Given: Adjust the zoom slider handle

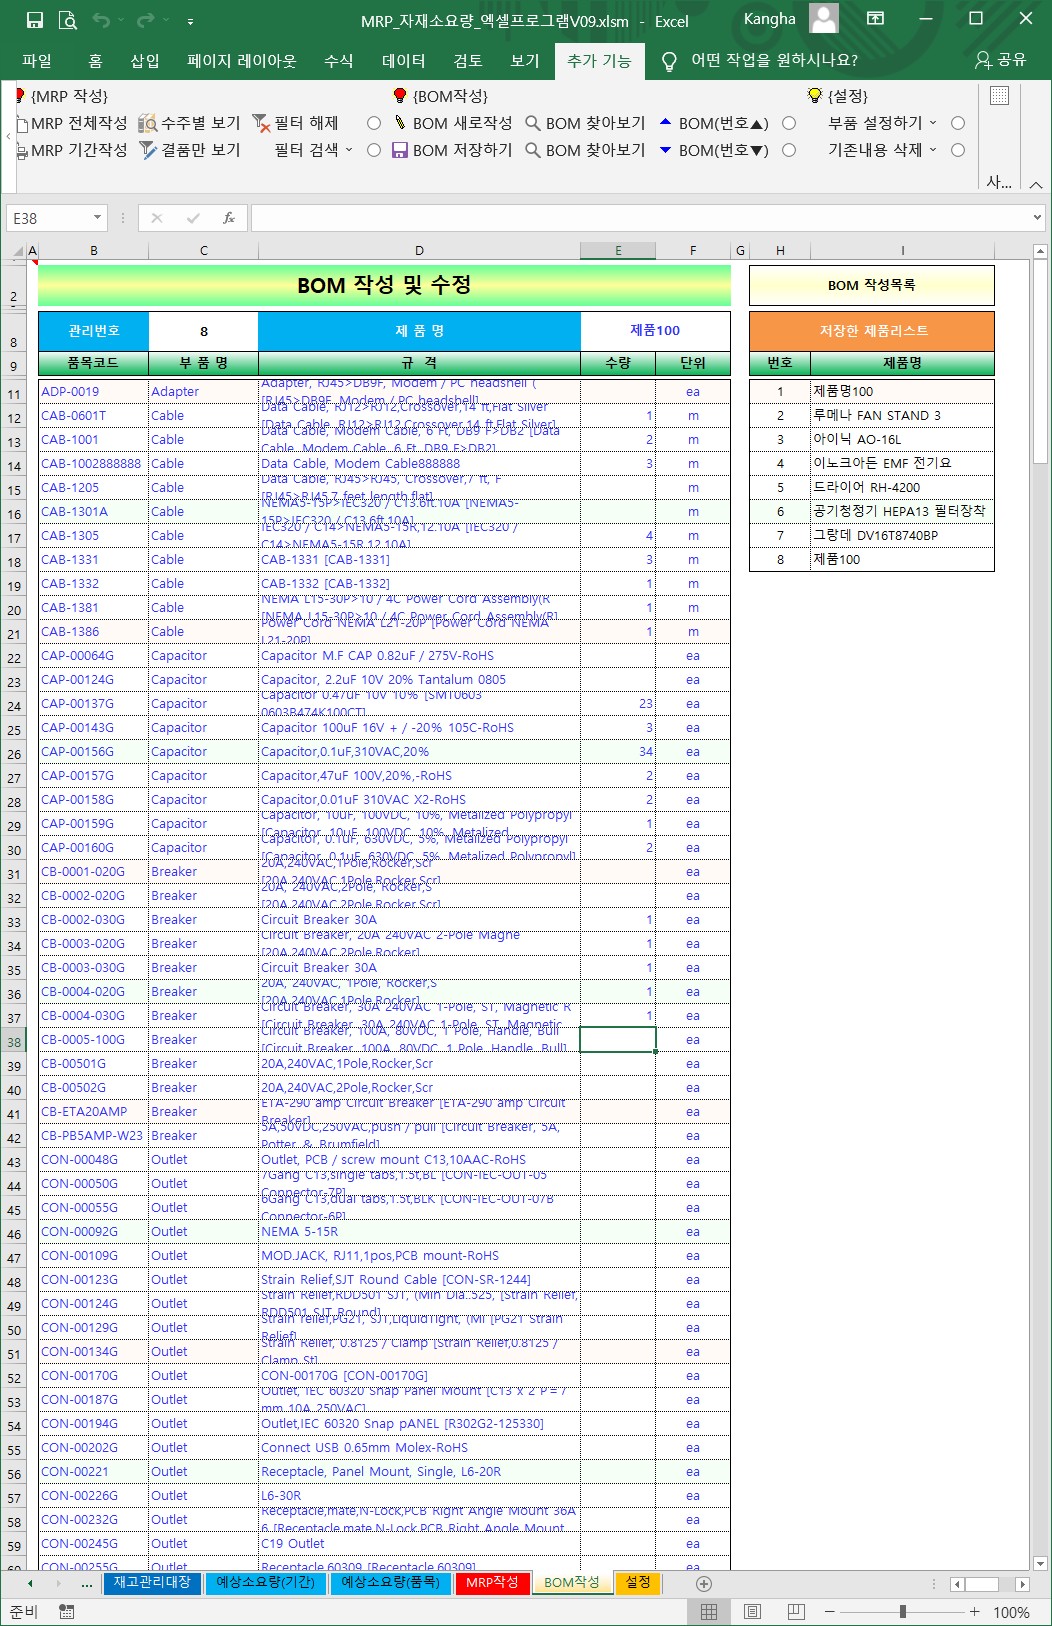Looking at the screenshot, I should [903, 1612].
